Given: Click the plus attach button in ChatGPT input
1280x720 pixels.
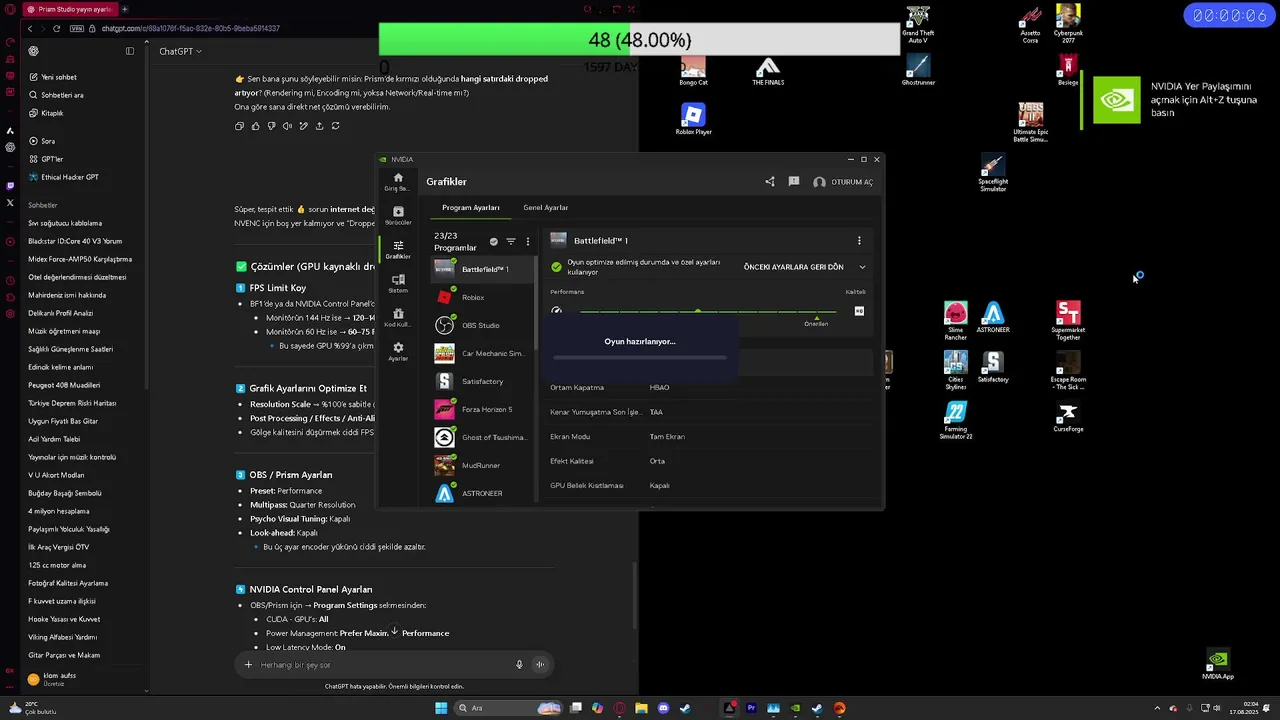Looking at the screenshot, I should click(x=248, y=665).
